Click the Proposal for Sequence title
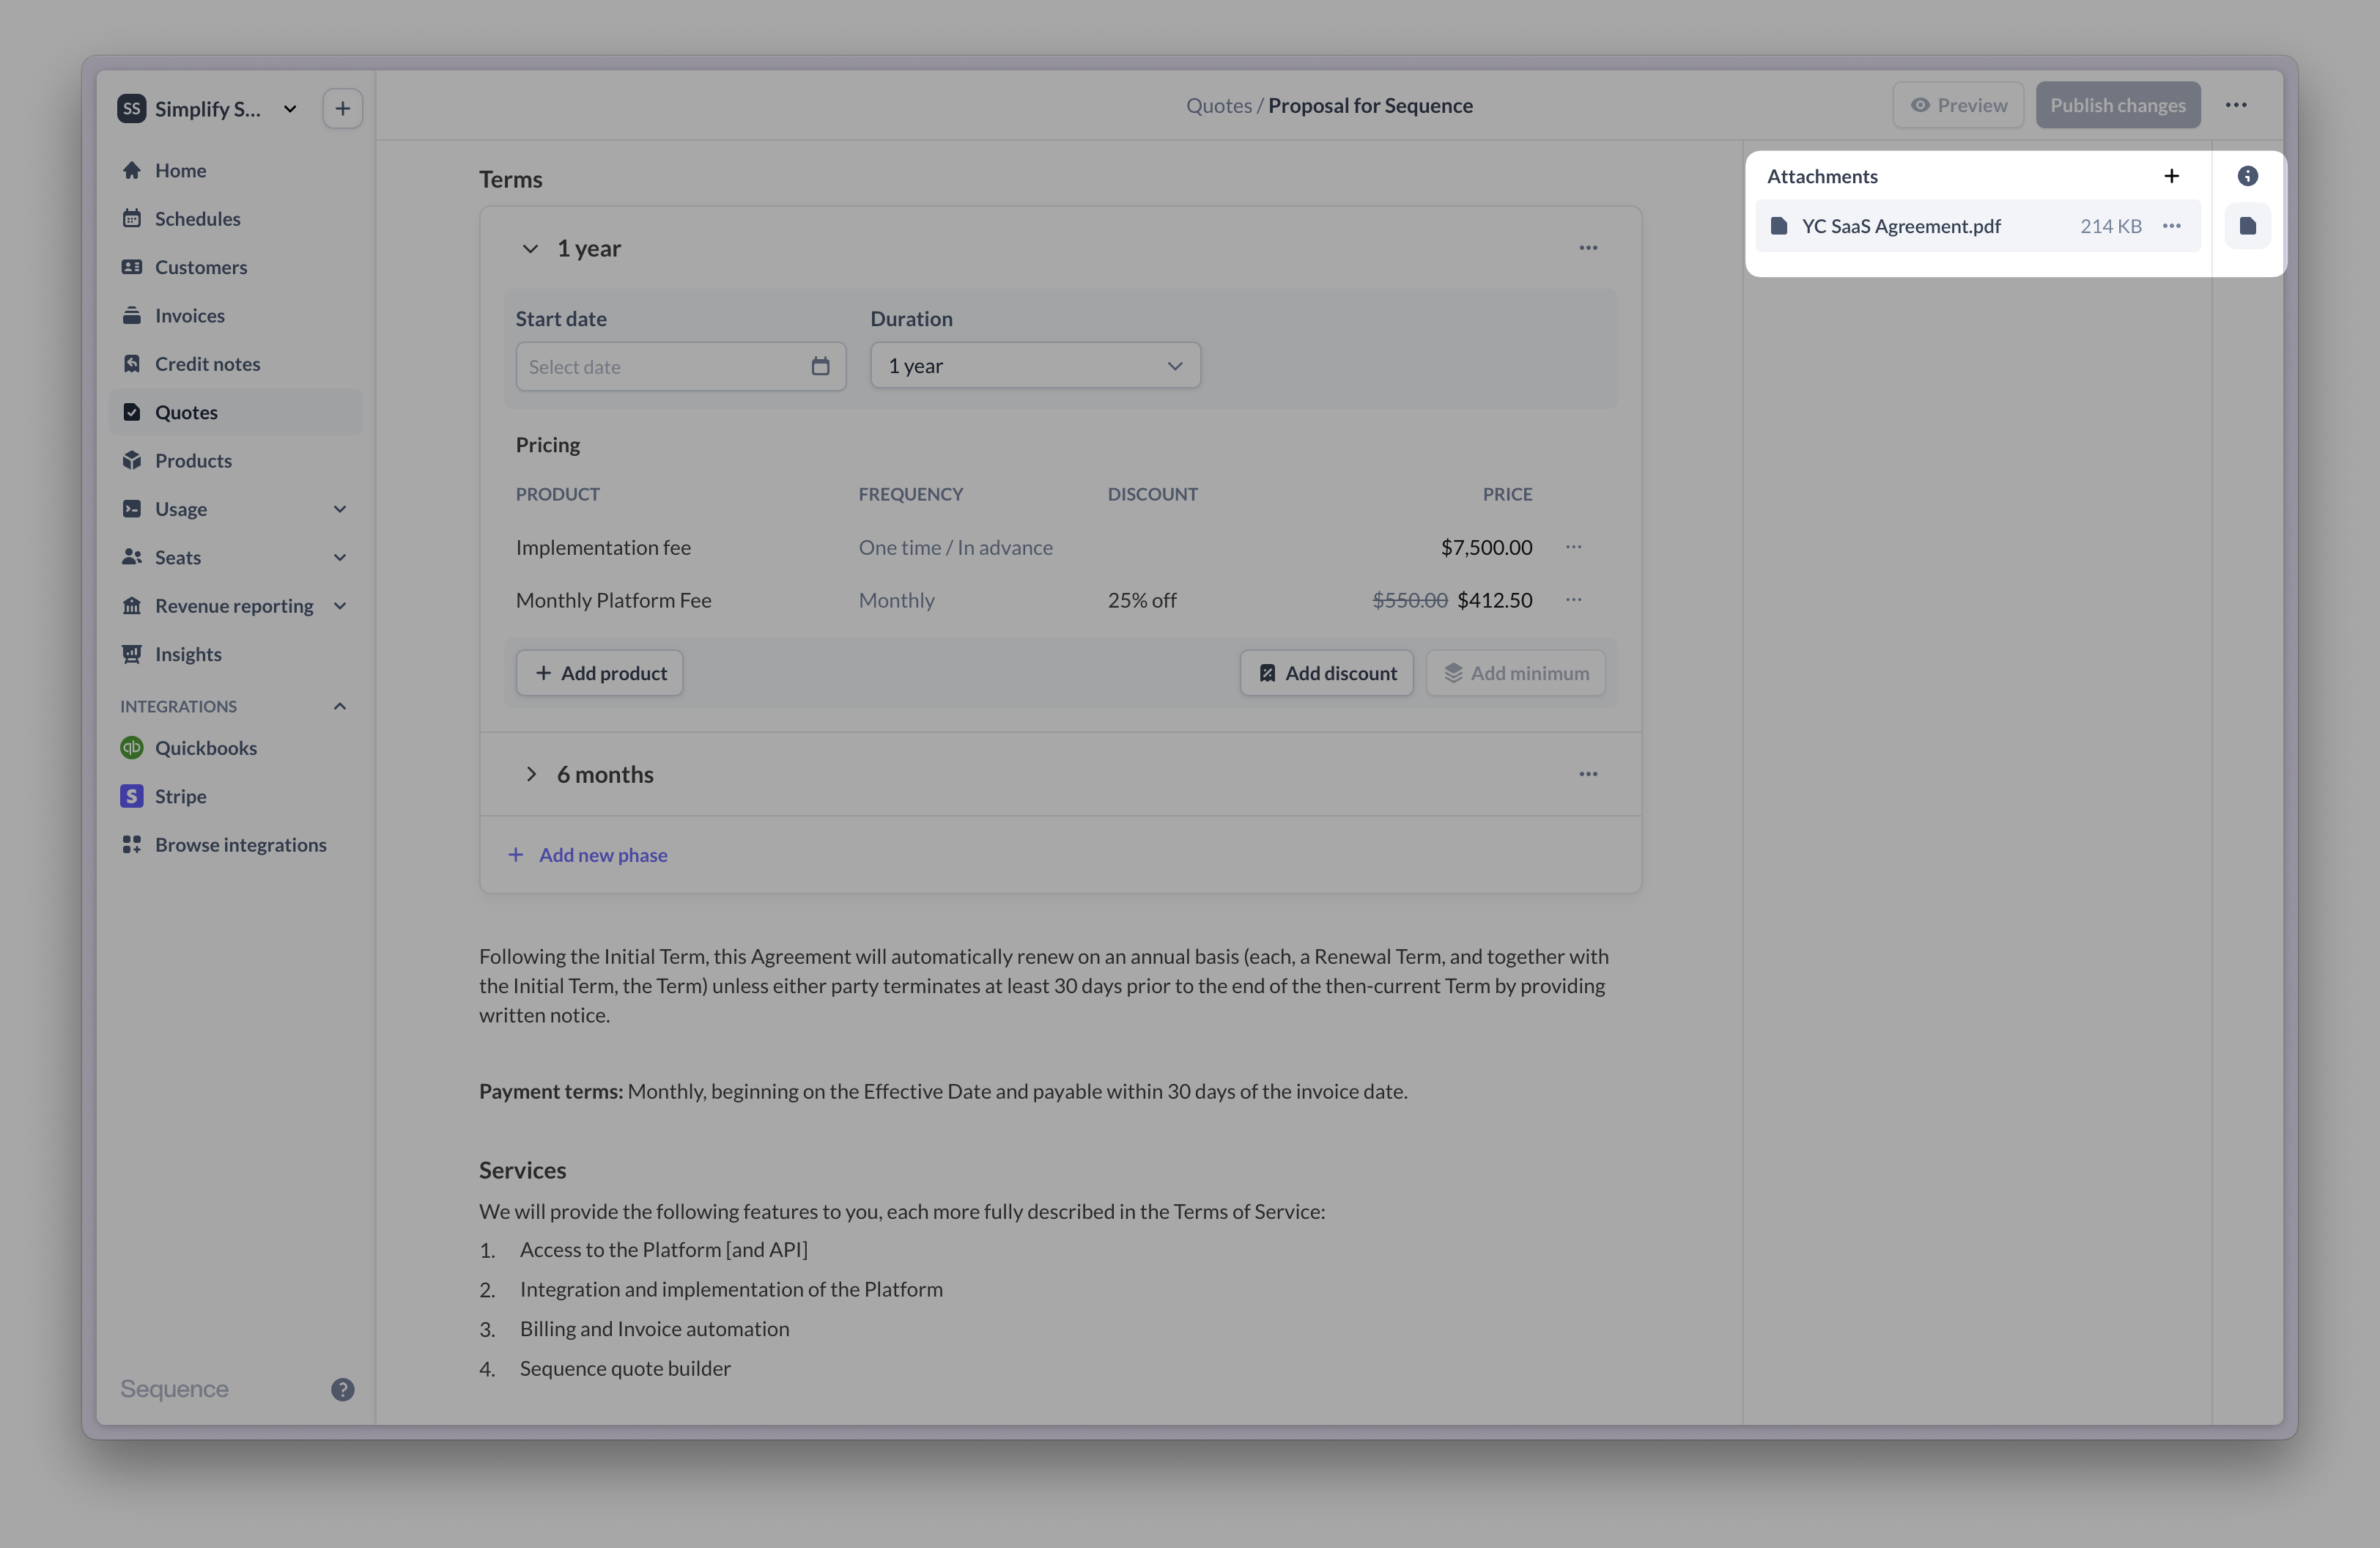Image resolution: width=2380 pixels, height=1548 pixels. pyautogui.click(x=1370, y=105)
